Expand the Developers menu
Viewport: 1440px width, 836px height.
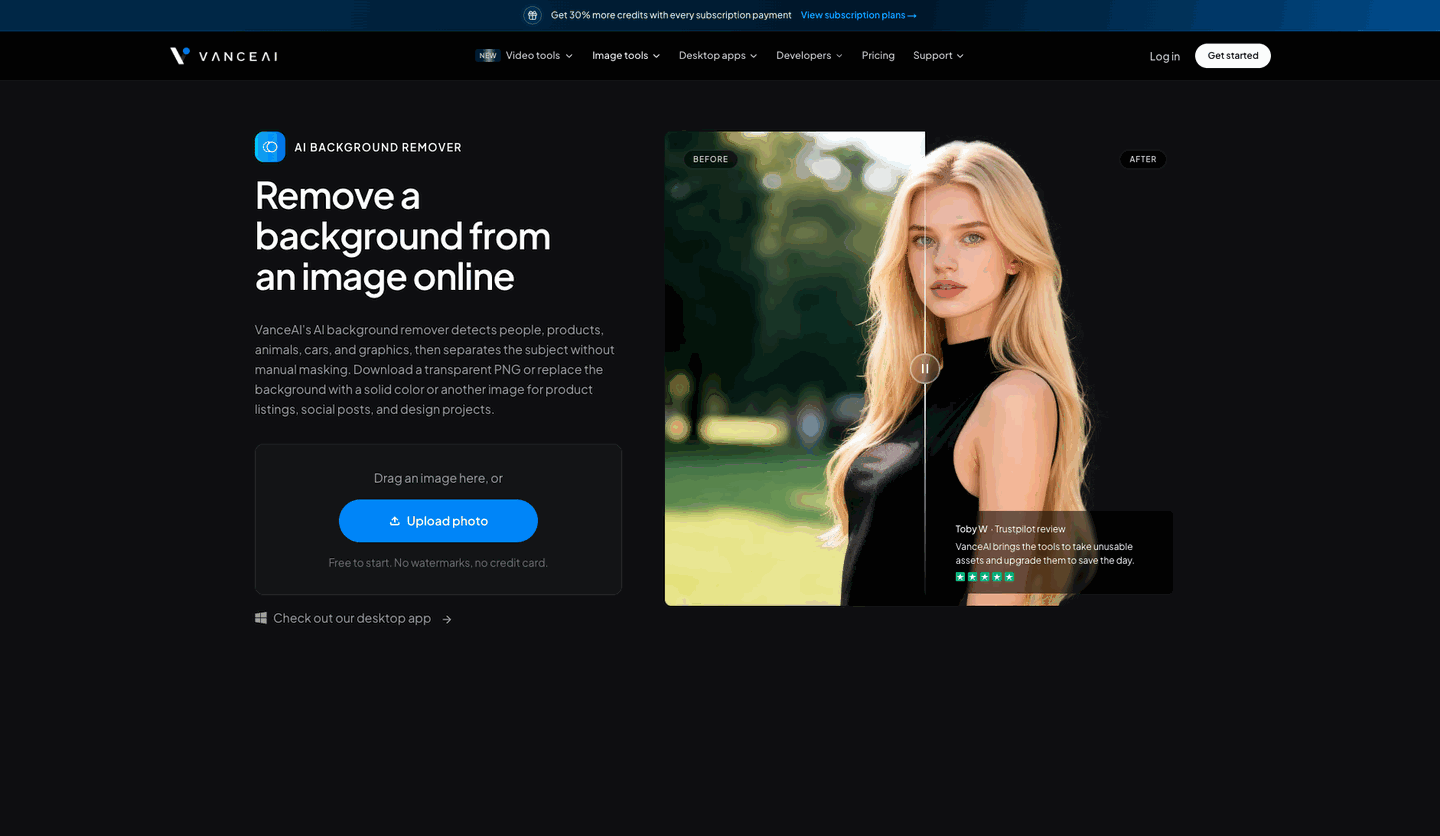click(809, 56)
